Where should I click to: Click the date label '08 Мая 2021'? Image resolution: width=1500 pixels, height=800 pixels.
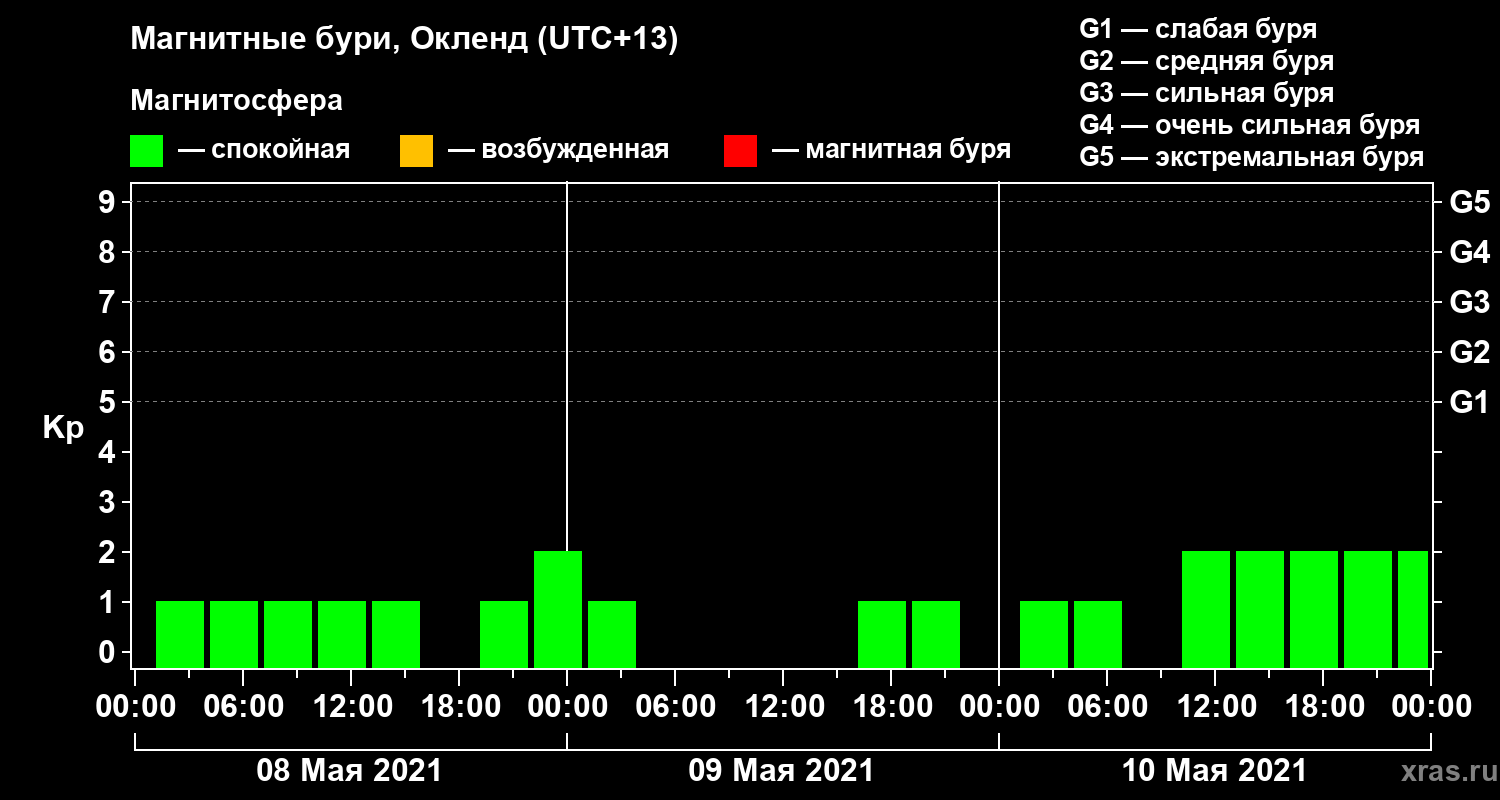click(349, 771)
